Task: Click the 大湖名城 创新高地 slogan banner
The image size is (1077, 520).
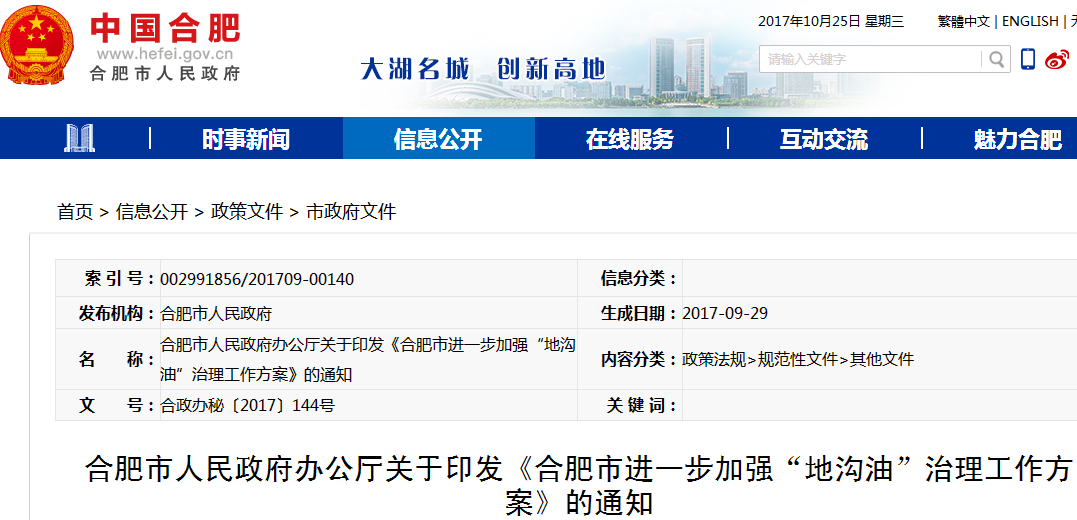Action: (x=483, y=69)
